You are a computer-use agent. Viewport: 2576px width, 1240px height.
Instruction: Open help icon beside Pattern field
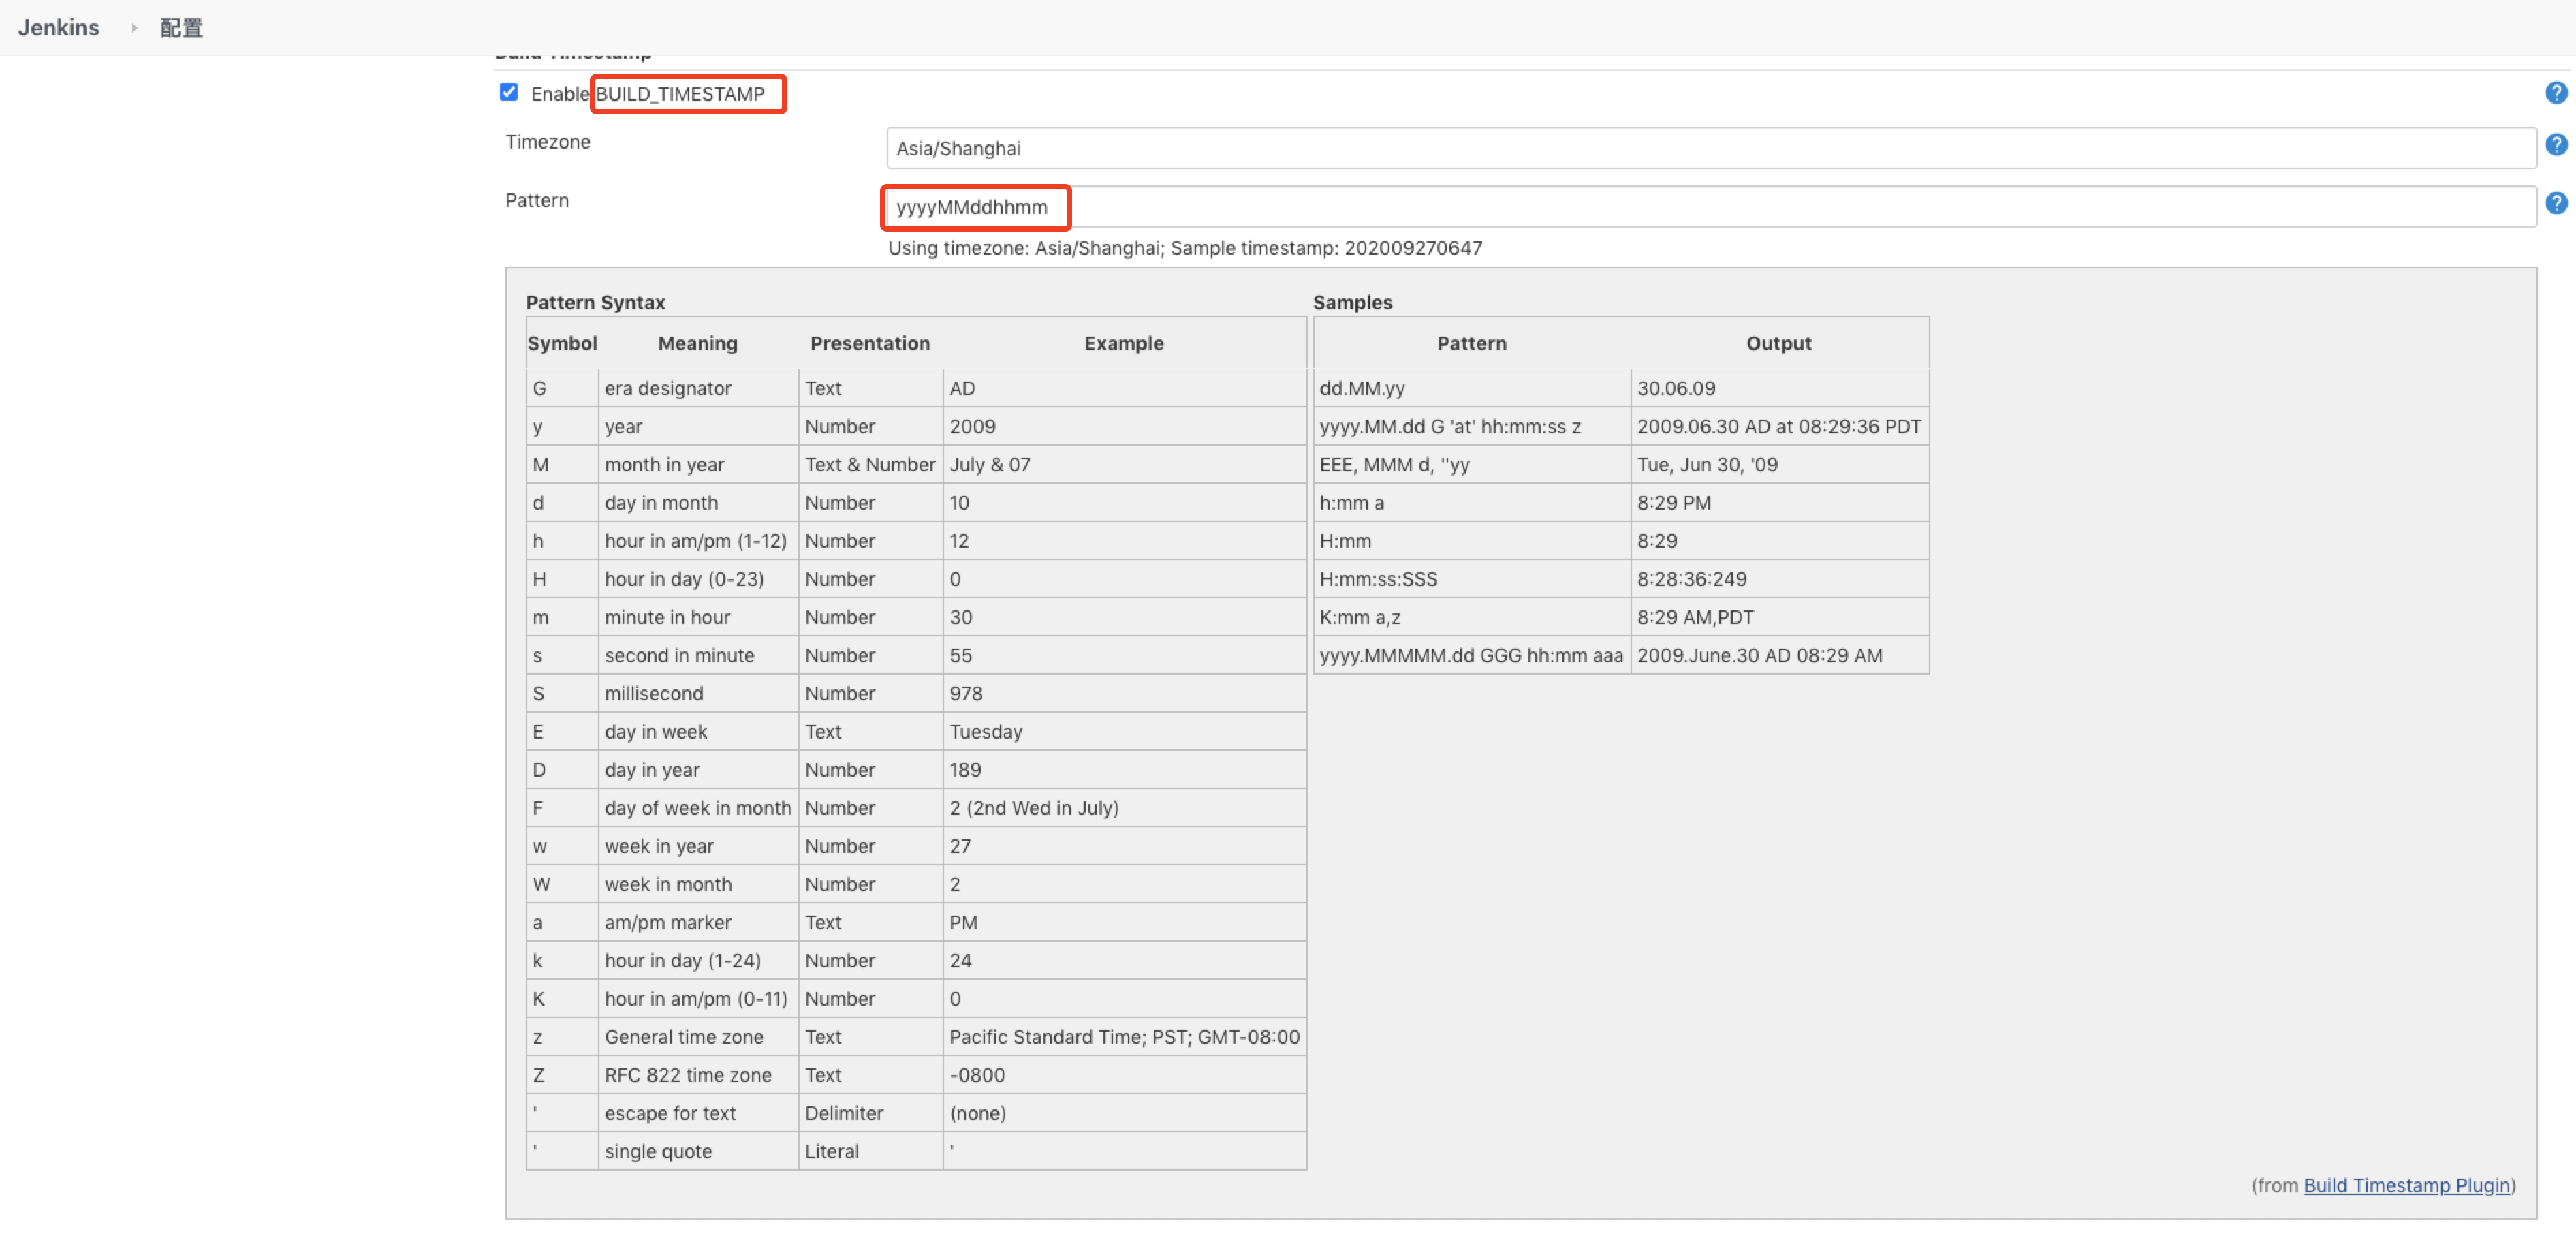coord(2556,204)
